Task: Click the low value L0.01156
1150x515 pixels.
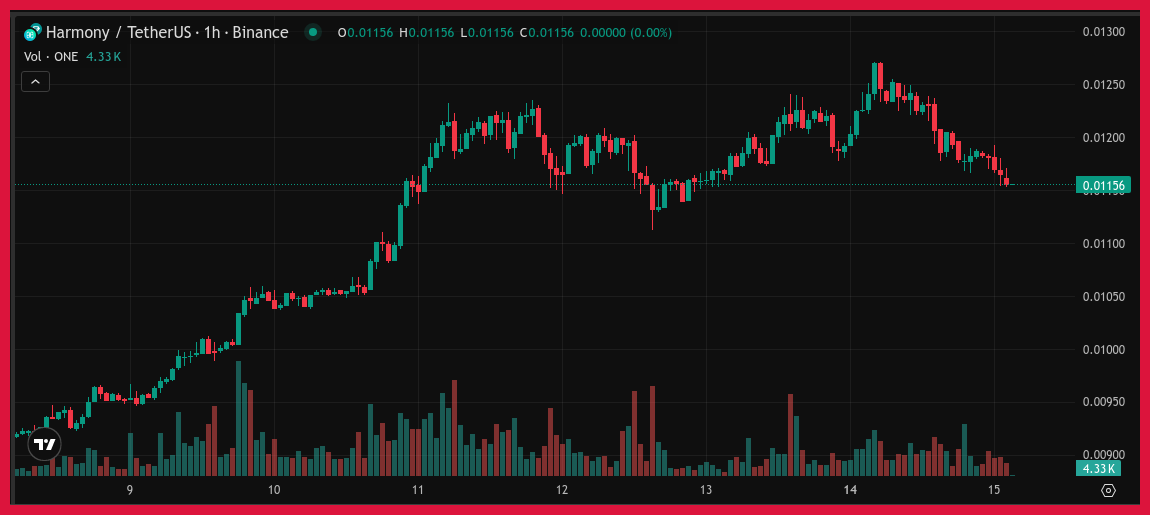Action: 487,33
